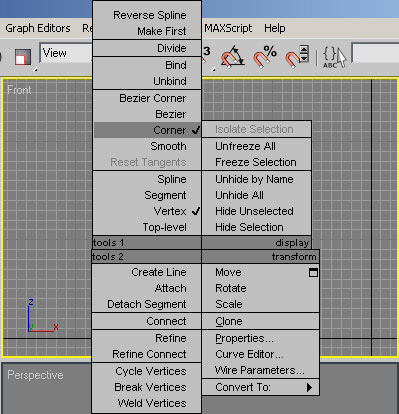This screenshot has width=399, height=414.
Task: Click the Perspective viewport label
Action: pos(35,375)
